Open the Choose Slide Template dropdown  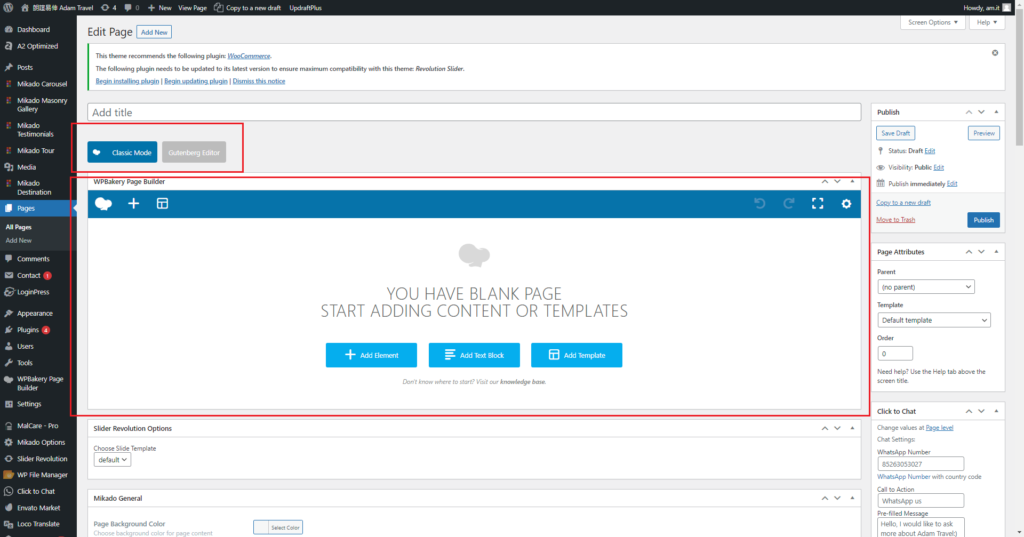click(x=112, y=460)
